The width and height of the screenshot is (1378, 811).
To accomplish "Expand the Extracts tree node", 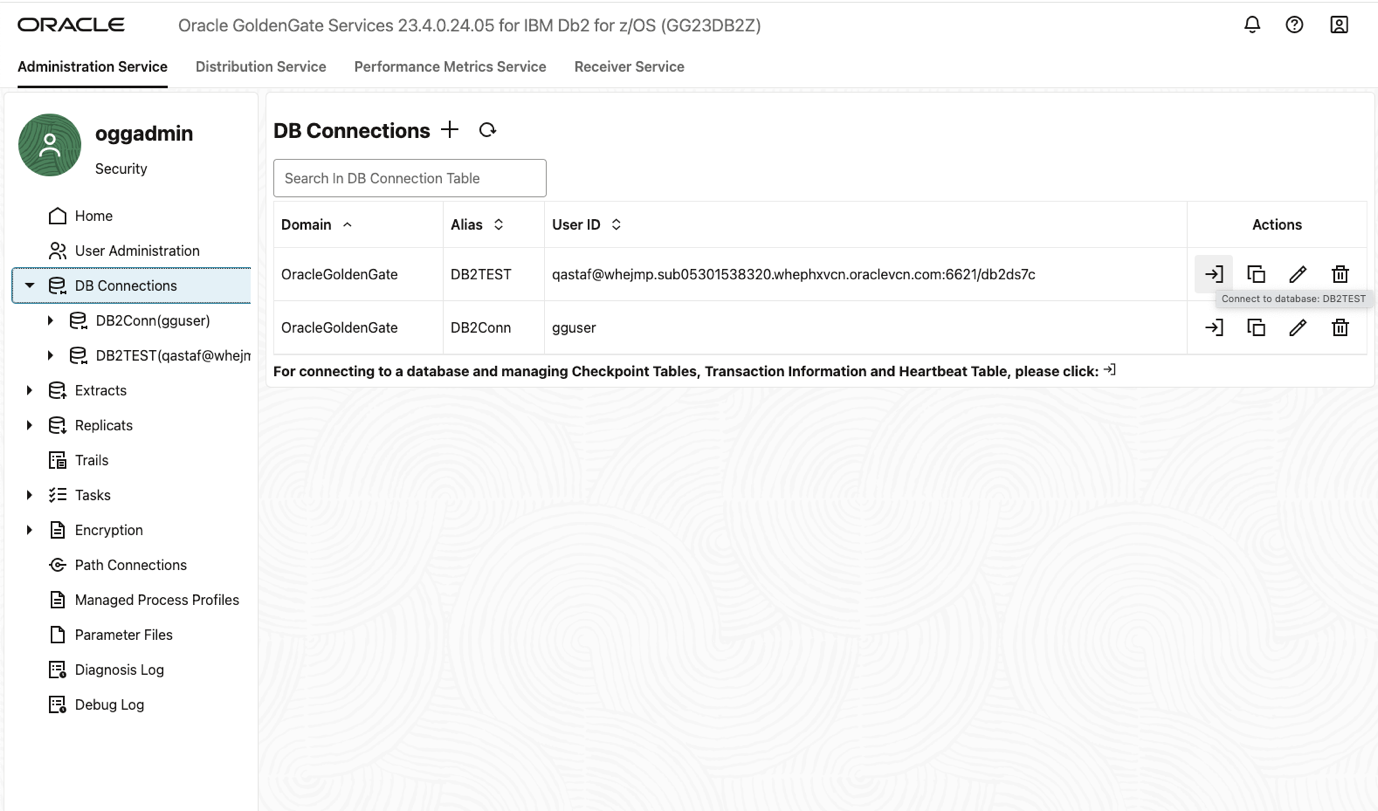I will point(29,390).
